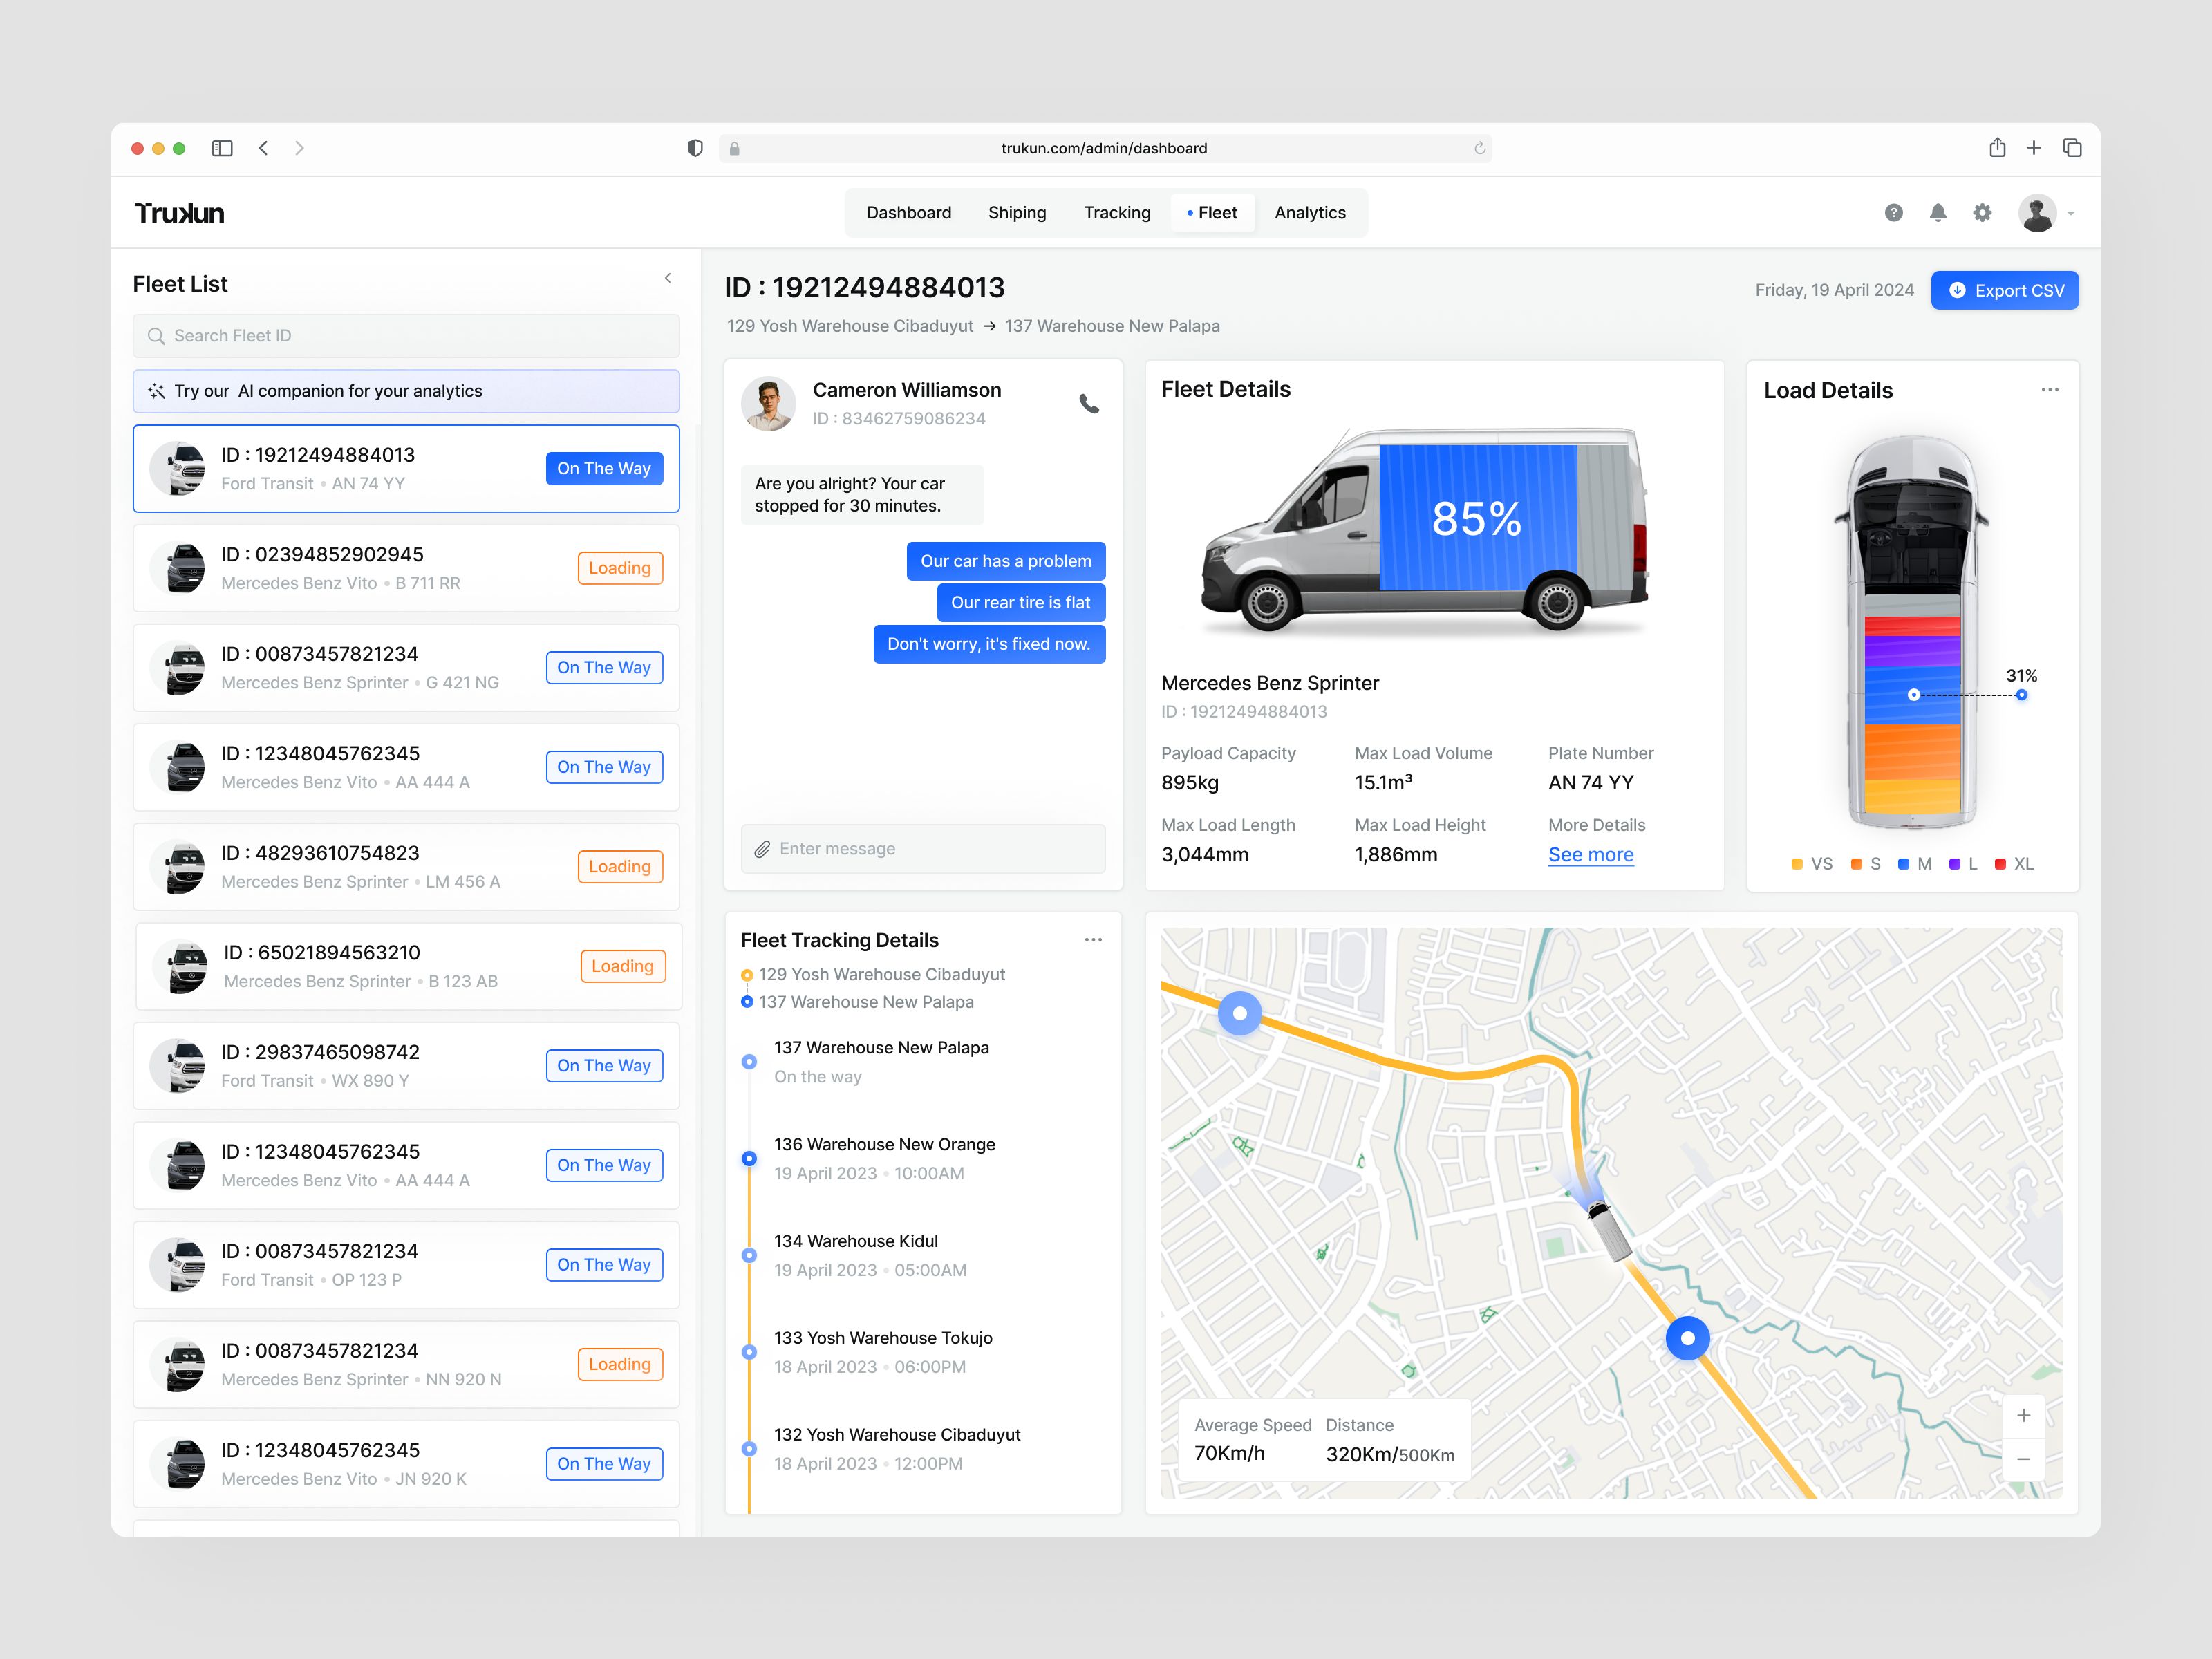Click the attachment paperclip in message box
This screenshot has height=1659, width=2212.
[x=762, y=849]
